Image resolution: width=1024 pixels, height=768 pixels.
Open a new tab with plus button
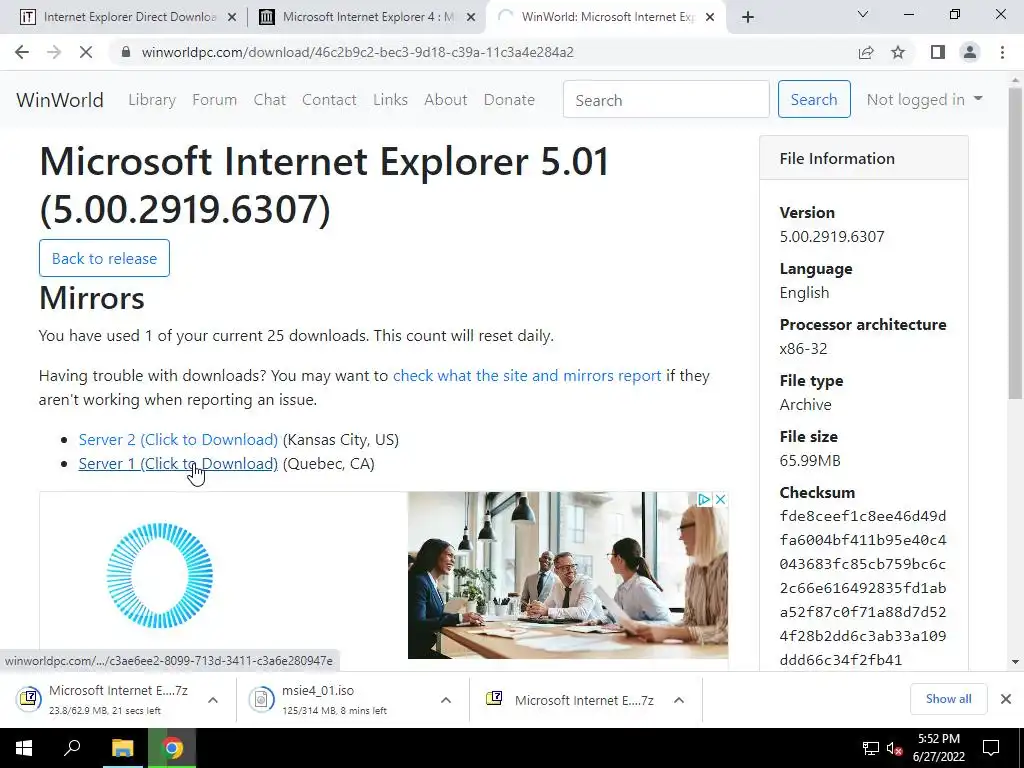[x=748, y=17]
